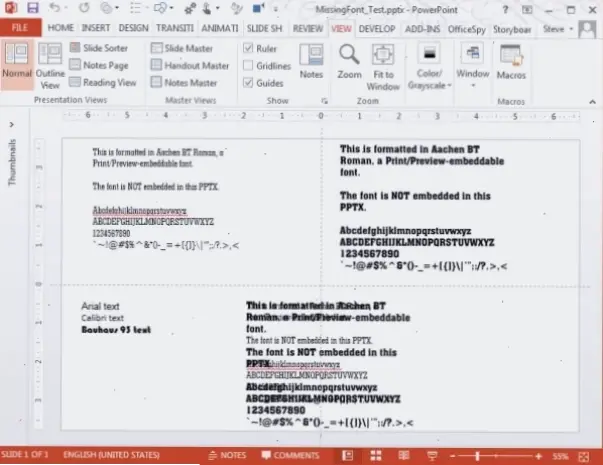
Task: Click the Bauhaus 93 text line
Action: pyautogui.click(x=116, y=330)
